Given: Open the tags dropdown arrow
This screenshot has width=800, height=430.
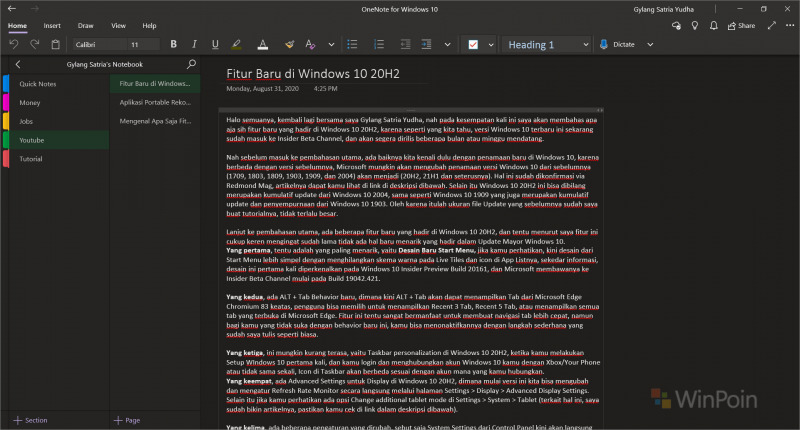Looking at the screenshot, I should click(x=491, y=44).
